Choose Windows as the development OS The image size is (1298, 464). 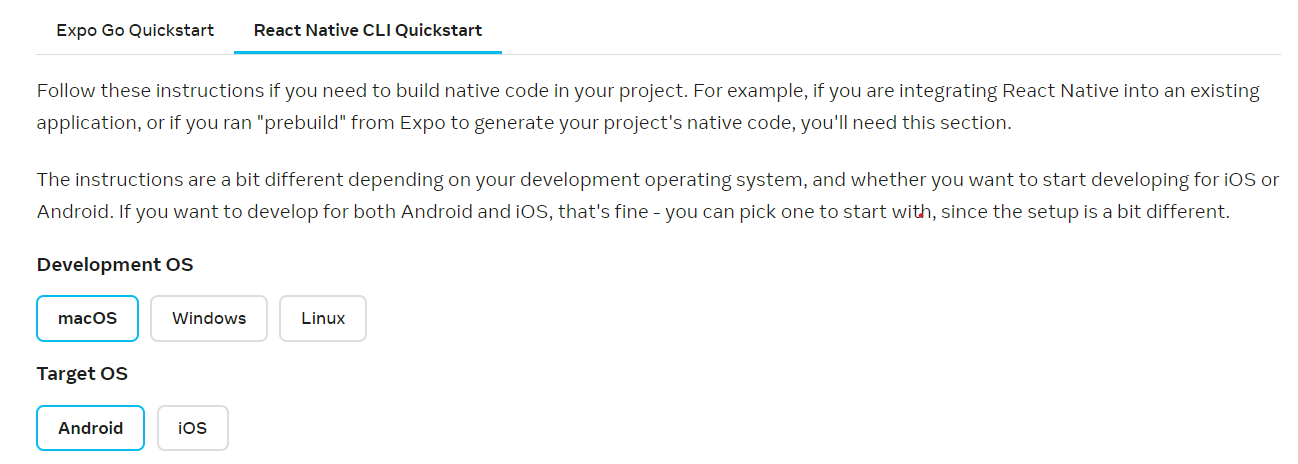[209, 318]
